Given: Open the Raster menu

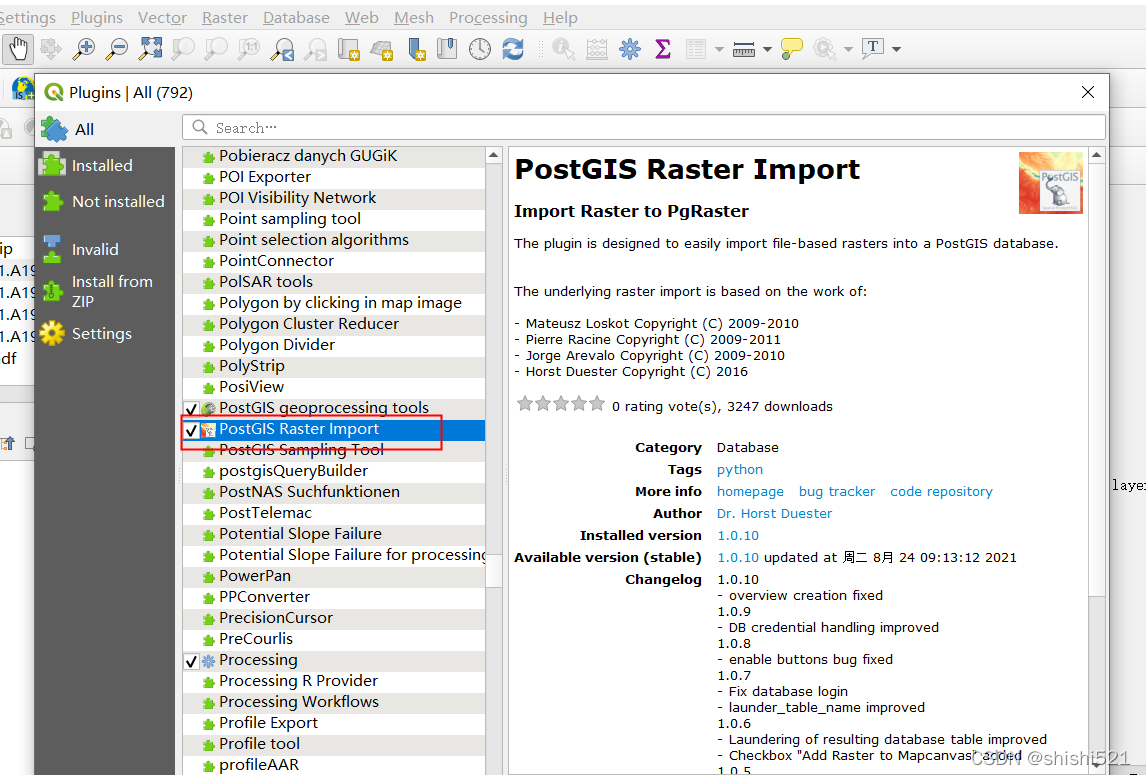Looking at the screenshot, I should 224,18.
